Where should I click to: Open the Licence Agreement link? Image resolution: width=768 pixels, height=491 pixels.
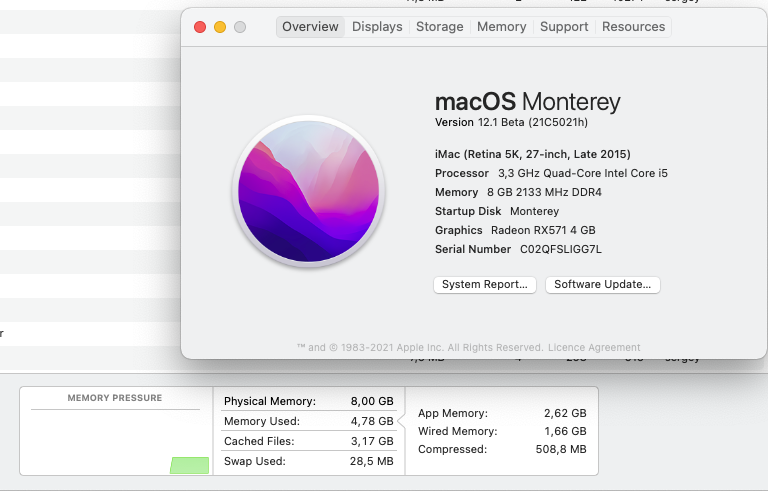[x=594, y=347]
